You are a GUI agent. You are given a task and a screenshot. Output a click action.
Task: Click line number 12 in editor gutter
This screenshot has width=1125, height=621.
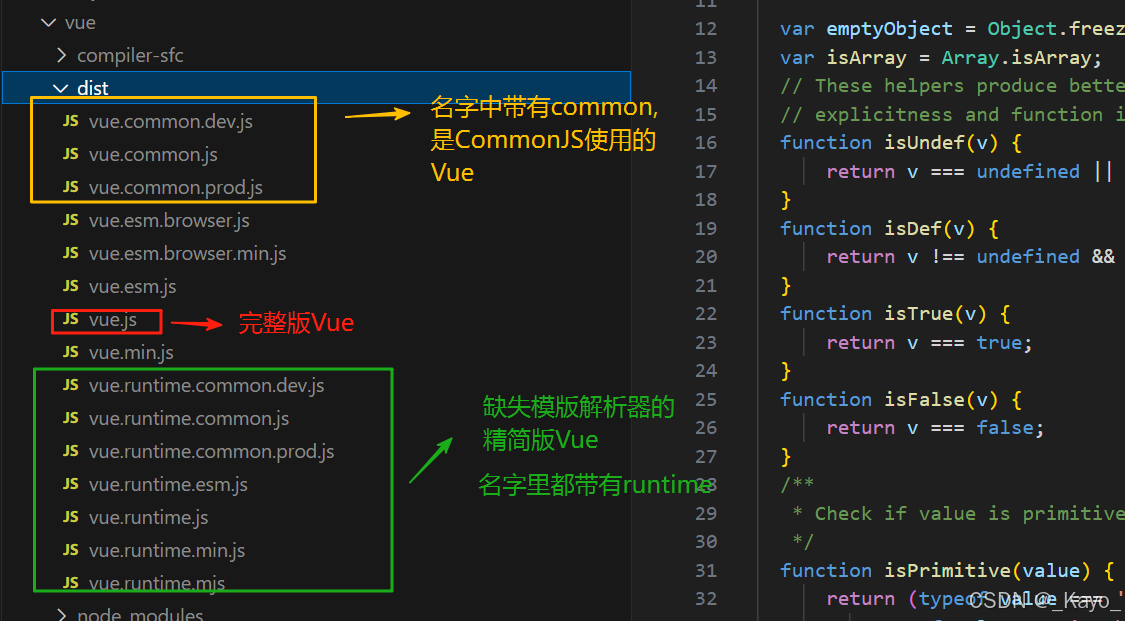[706, 29]
